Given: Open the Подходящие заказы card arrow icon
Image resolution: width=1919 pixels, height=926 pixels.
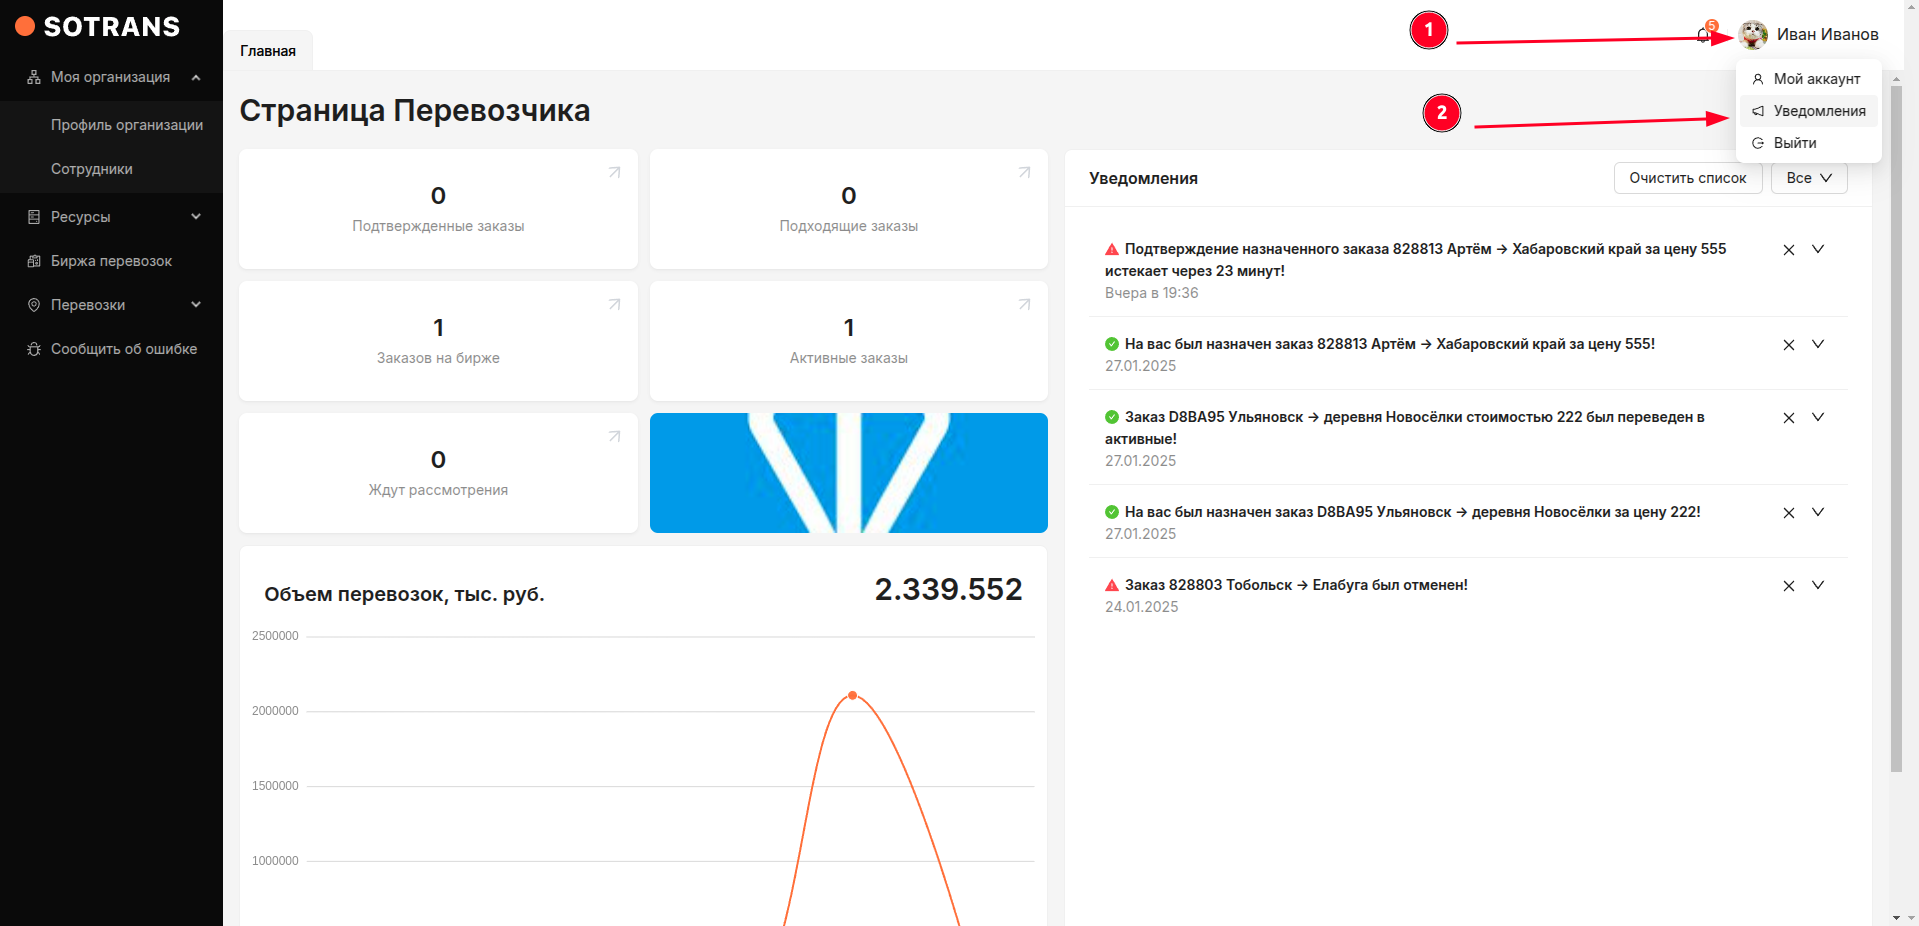Looking at the screenshot, I should click(x=1024, y=173).
